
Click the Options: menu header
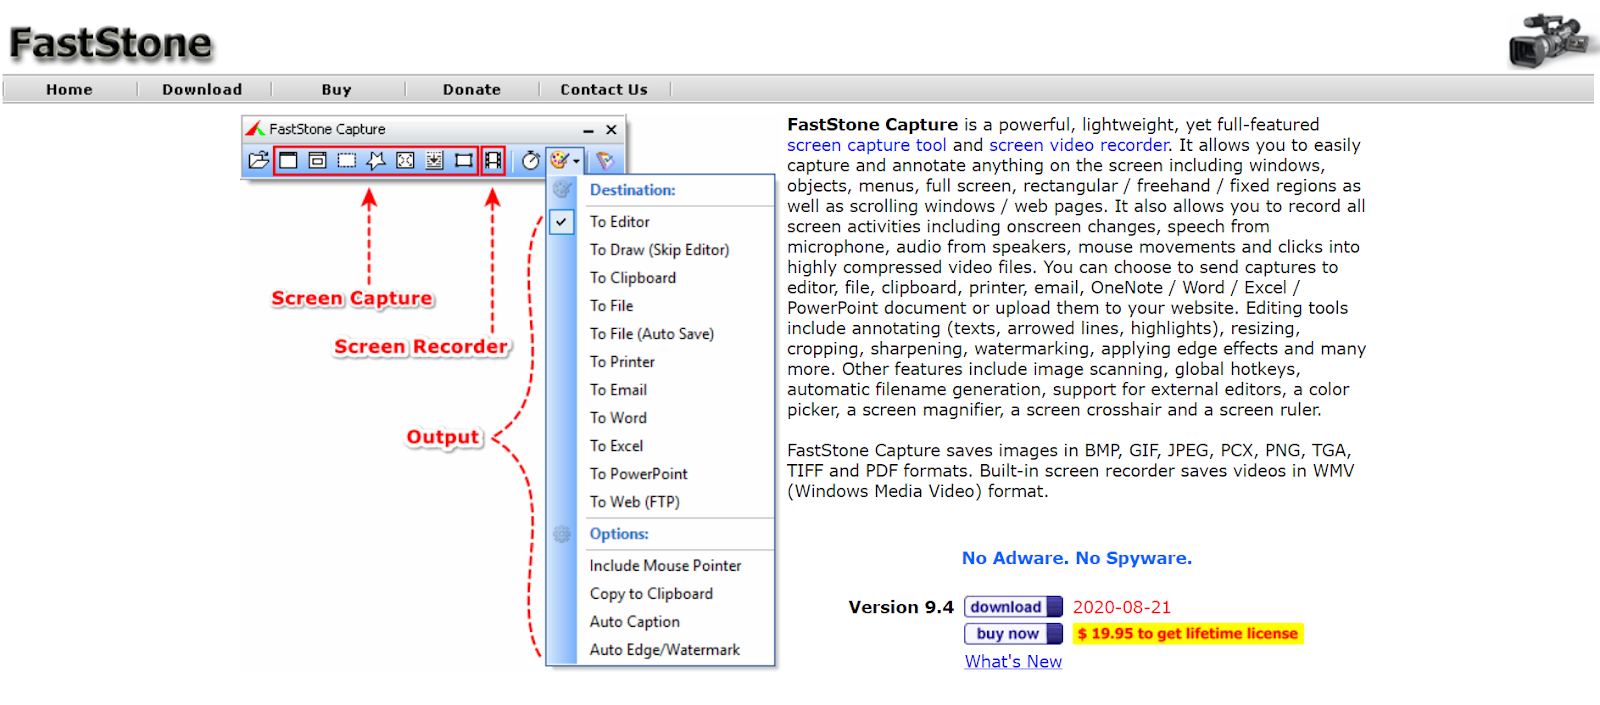619,534
